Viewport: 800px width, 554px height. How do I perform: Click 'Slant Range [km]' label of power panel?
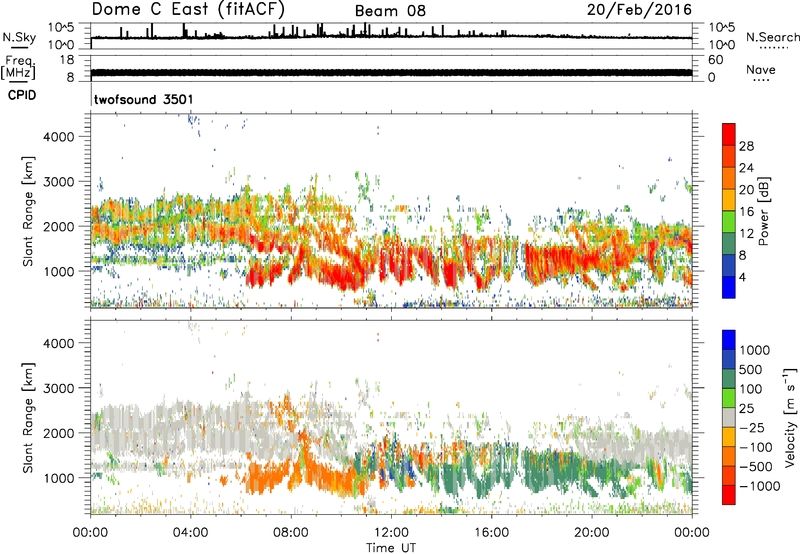(28, 211)
